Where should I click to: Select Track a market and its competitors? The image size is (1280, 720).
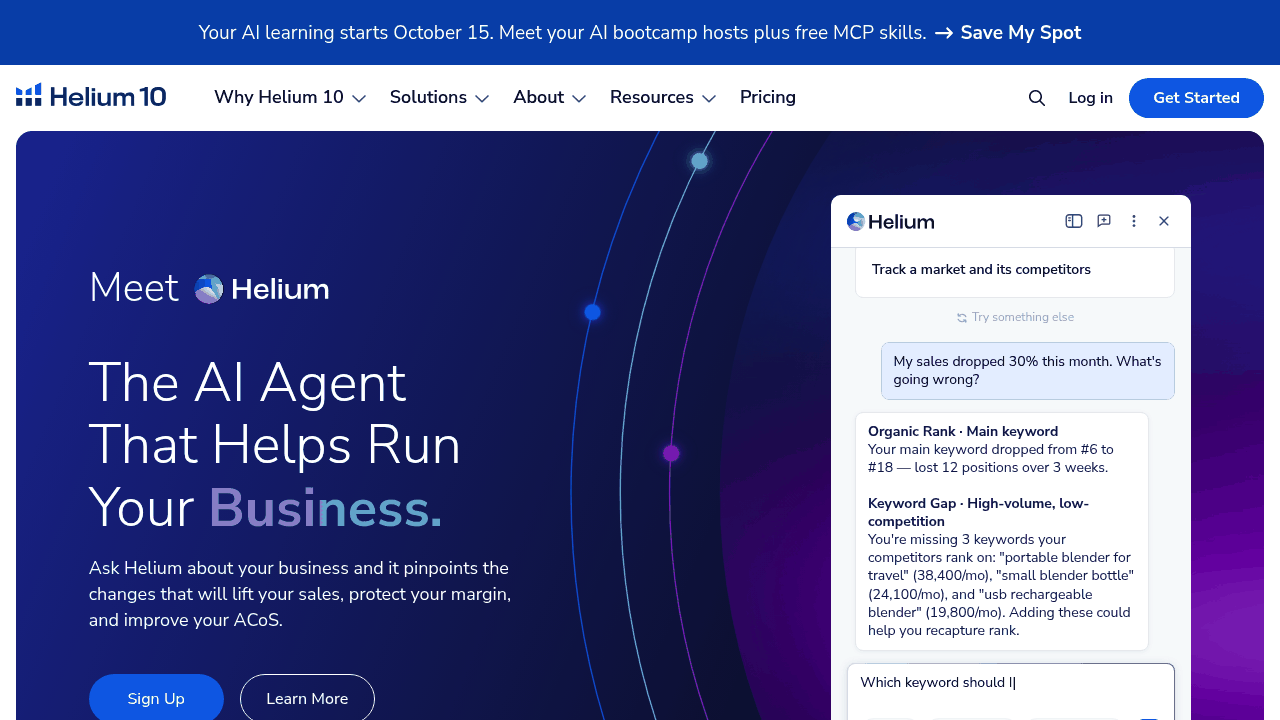tap(1015, 270)
